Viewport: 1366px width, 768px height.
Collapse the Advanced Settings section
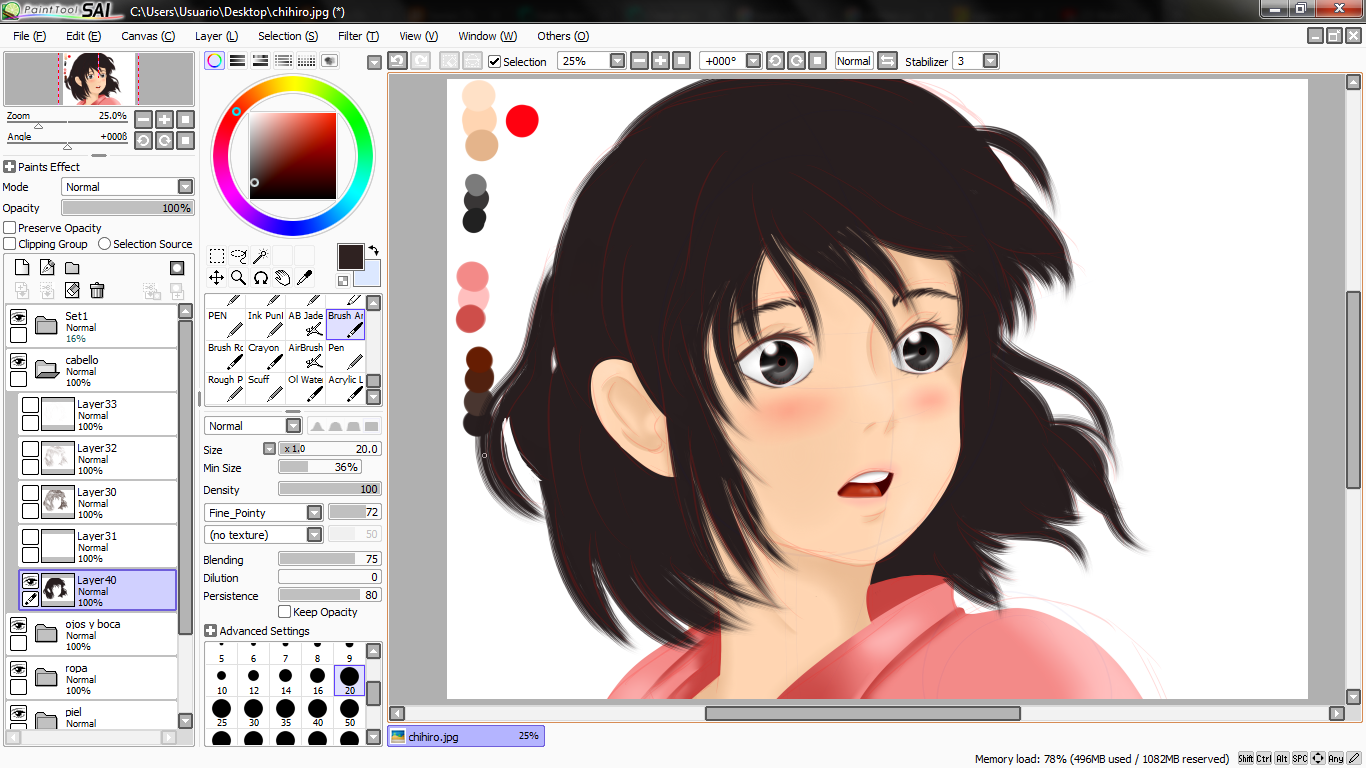tap(210, 631)
